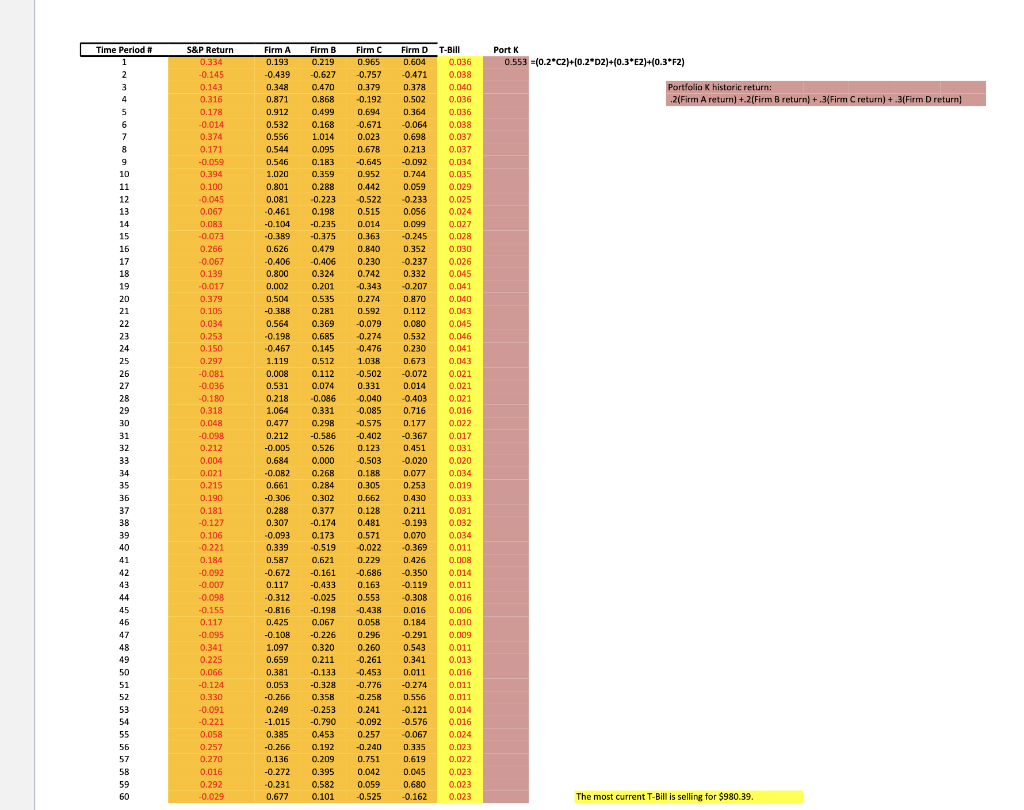
Task: Select Firm A value -0.816 in period 45
Action: click(x=277, y=610)
